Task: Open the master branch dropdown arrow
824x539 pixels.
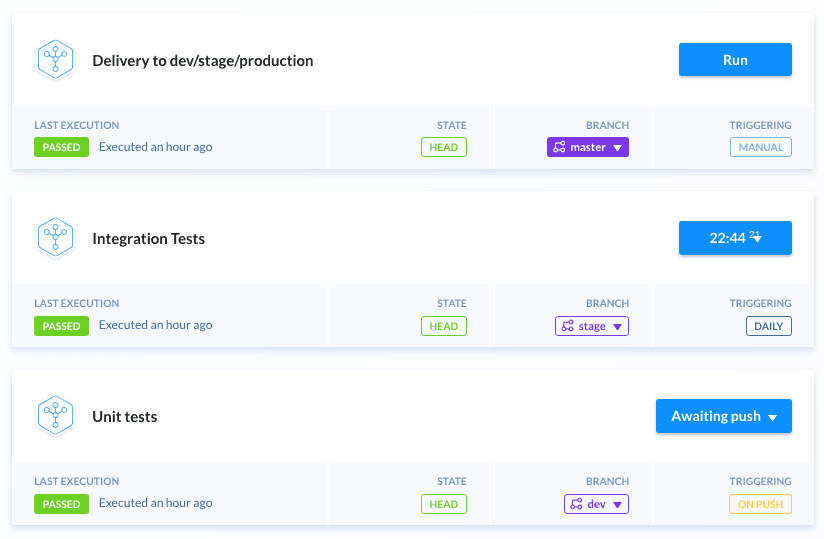Action: [x=618, y=148]
